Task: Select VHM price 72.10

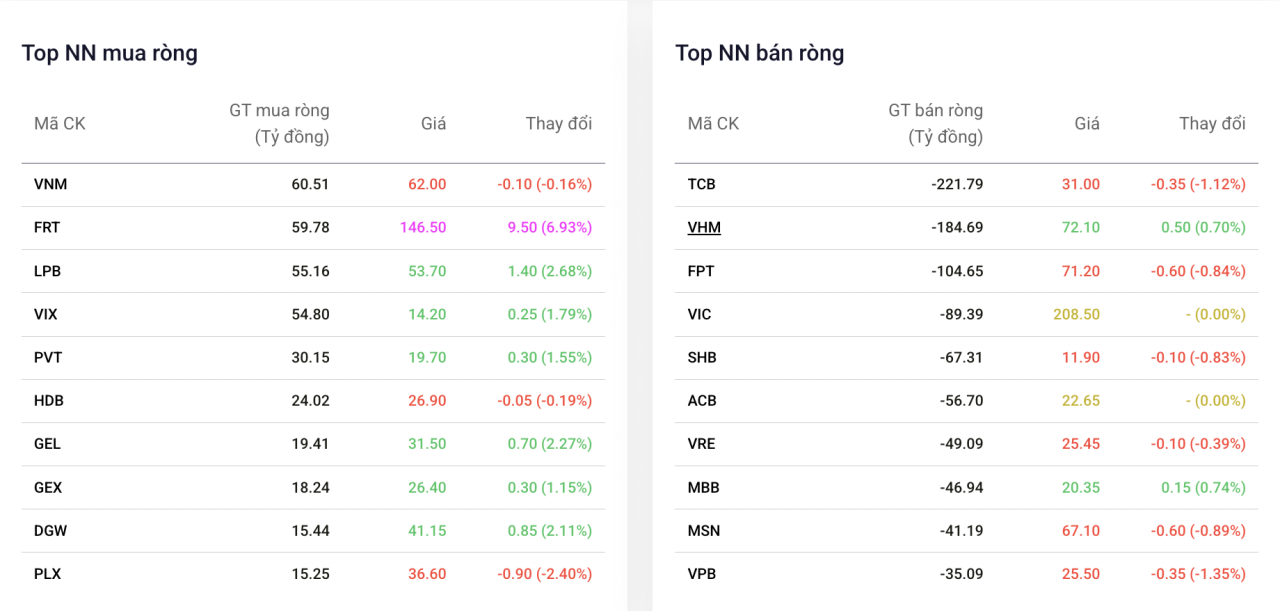Action: pyautogui.click(x=1080, y=227)
